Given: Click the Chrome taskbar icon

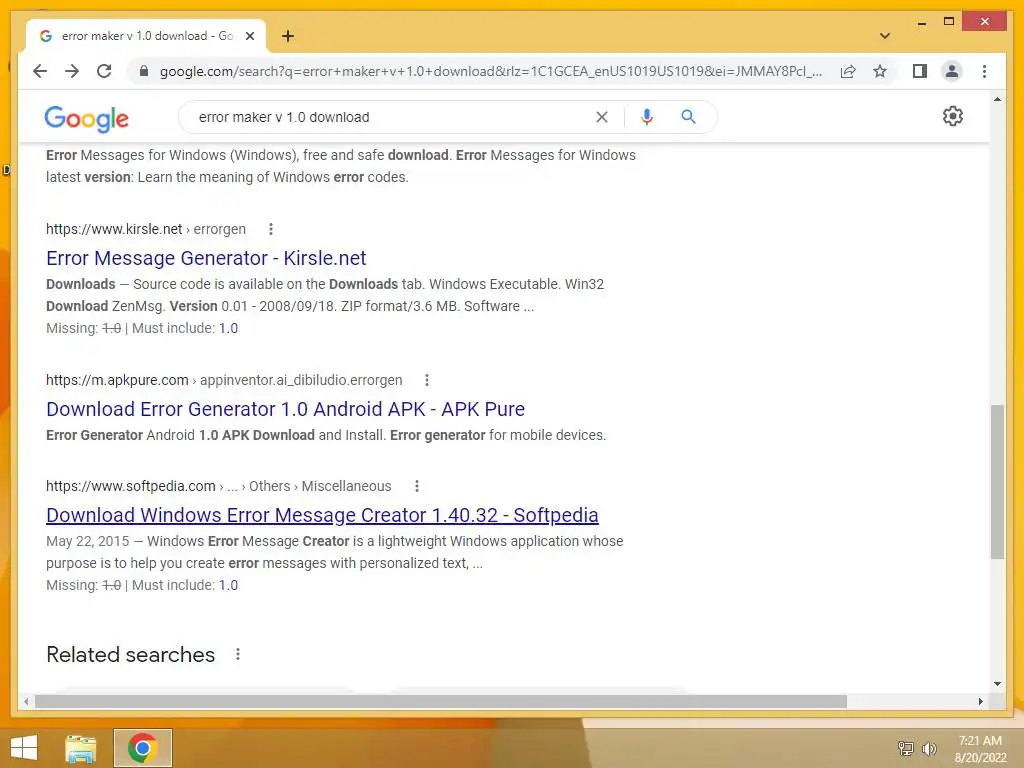Looking at the screenshot, I should (x=142, y=748).
